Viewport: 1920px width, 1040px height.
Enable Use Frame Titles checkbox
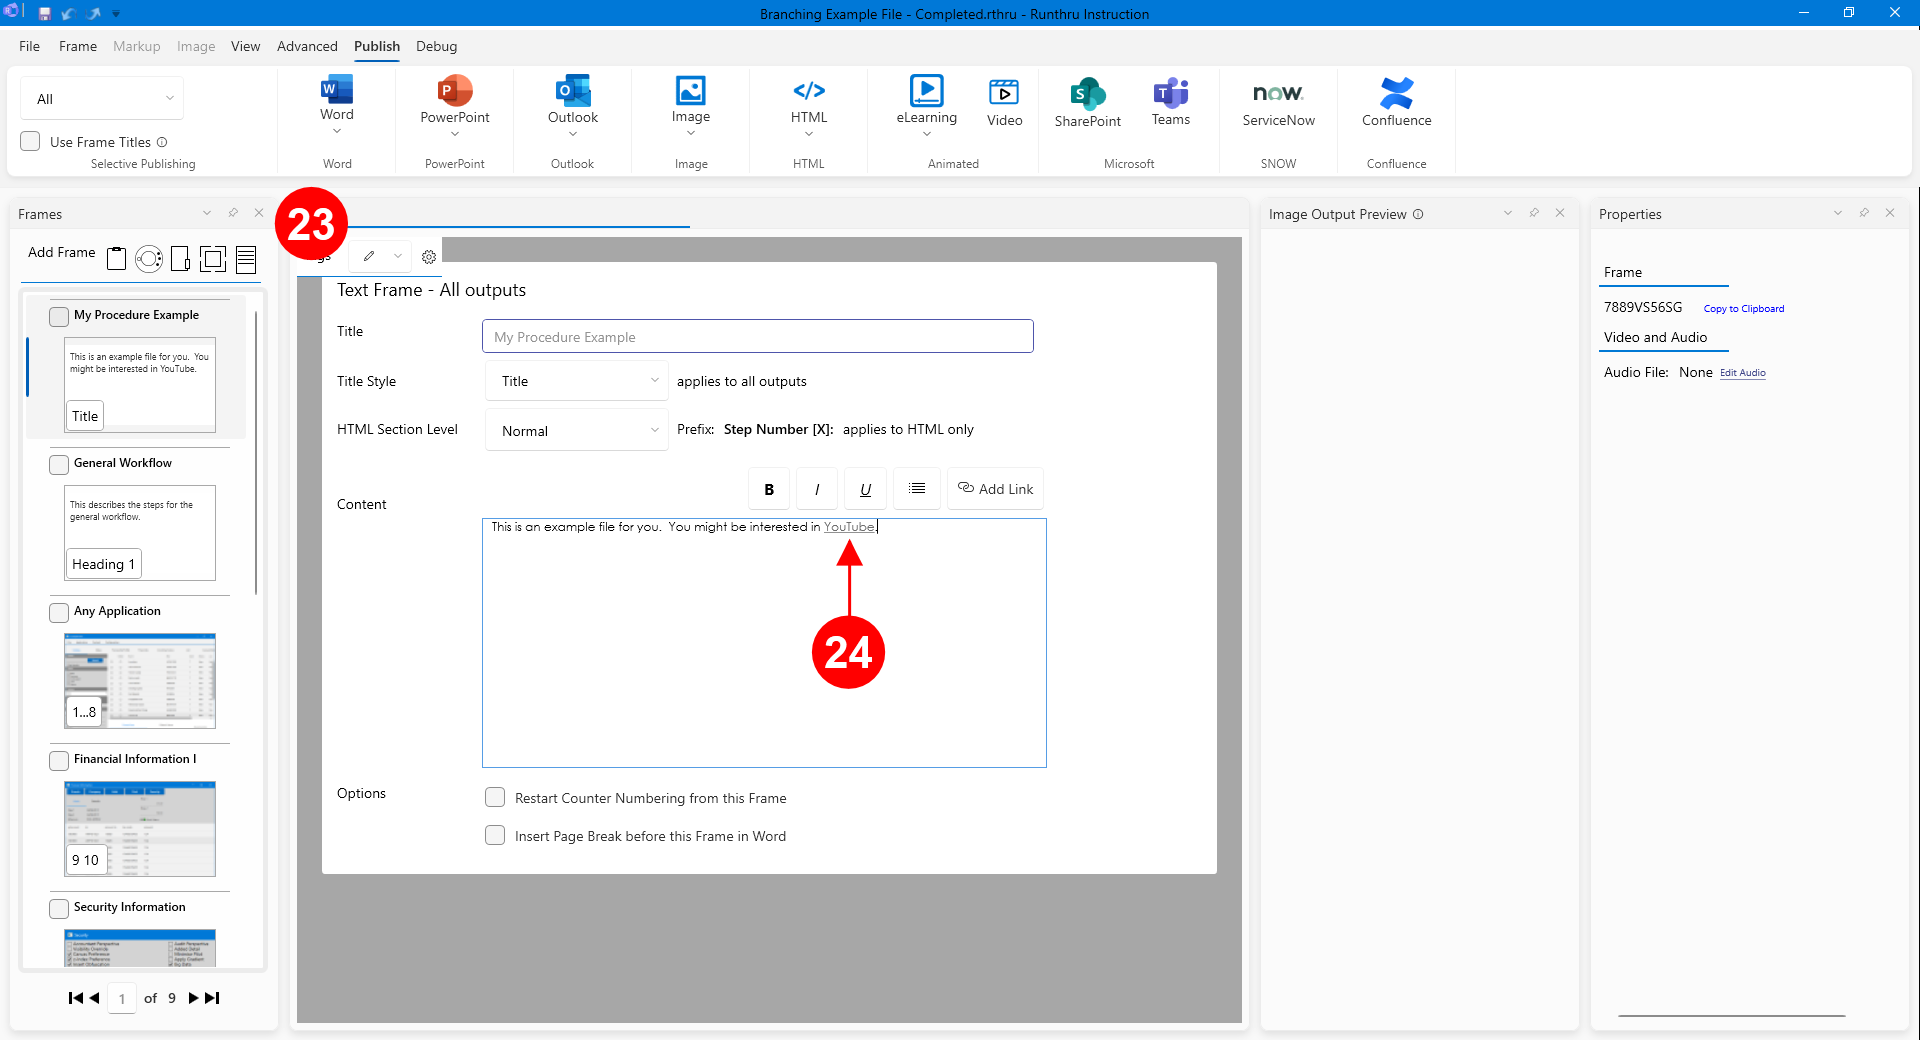point(31,142)
